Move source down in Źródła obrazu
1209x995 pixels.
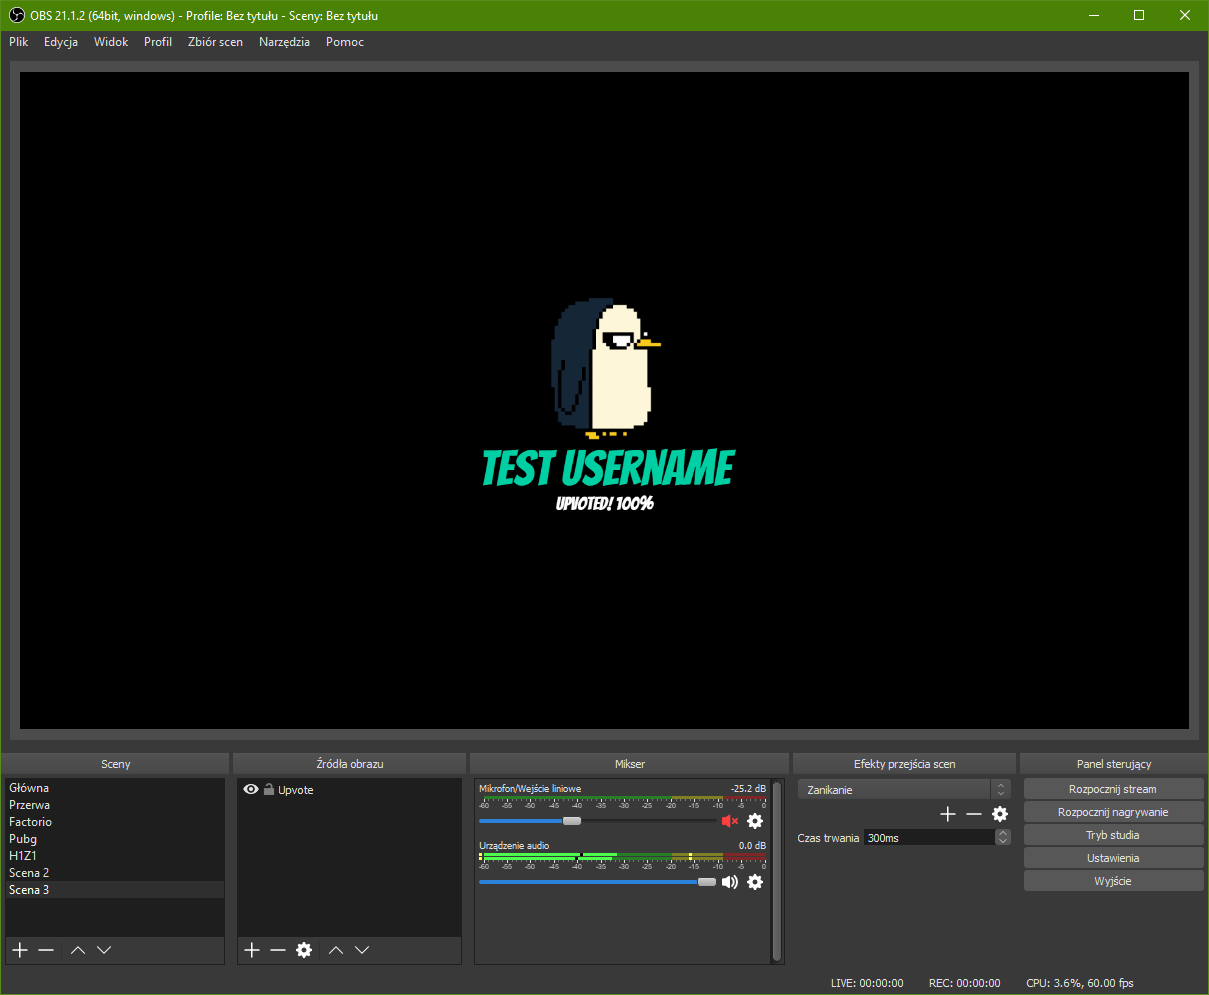[x=362, y=949]
